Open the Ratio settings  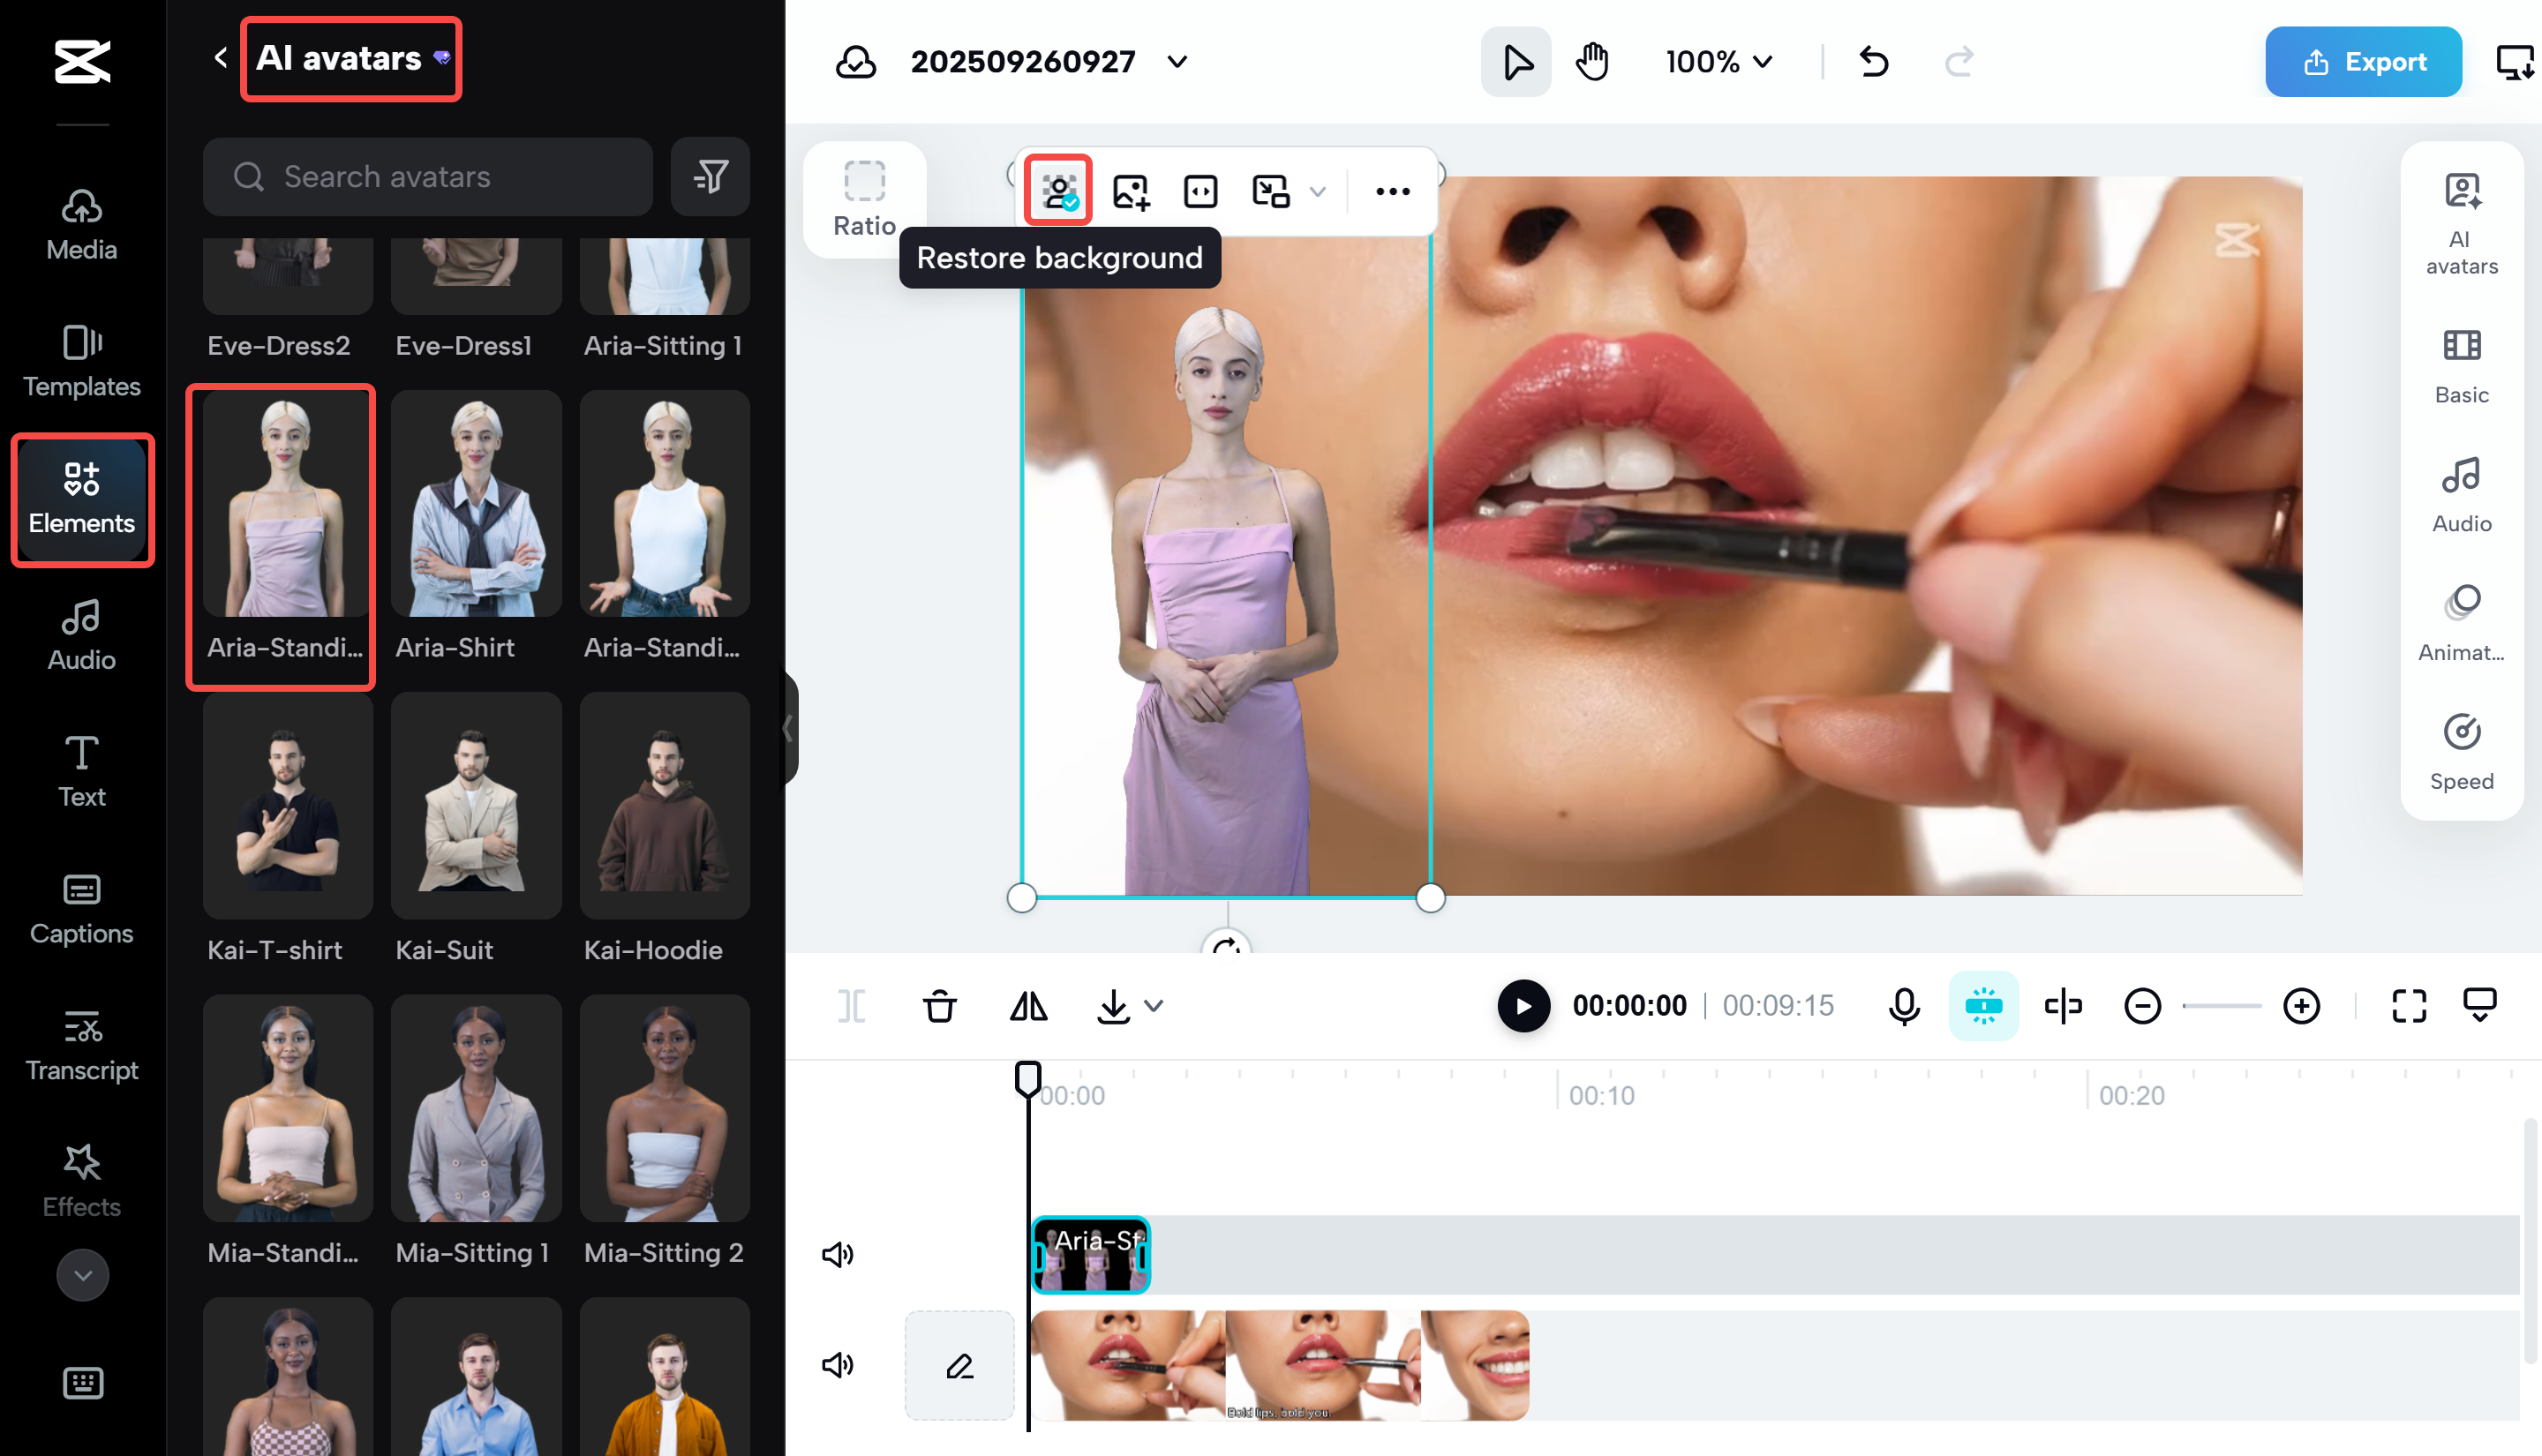pos(865,199)
